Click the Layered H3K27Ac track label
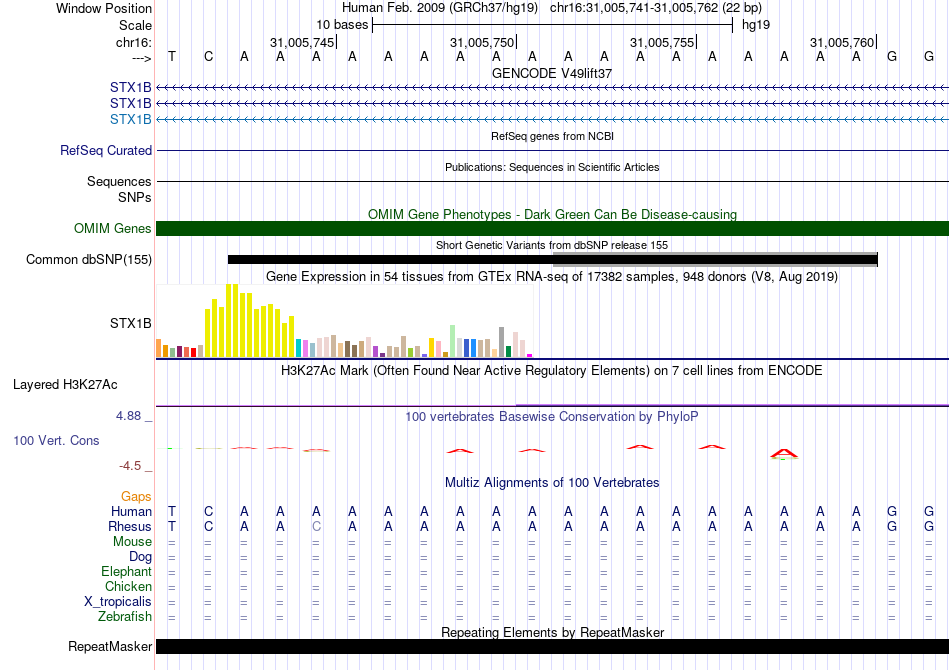 pos(65,384)
